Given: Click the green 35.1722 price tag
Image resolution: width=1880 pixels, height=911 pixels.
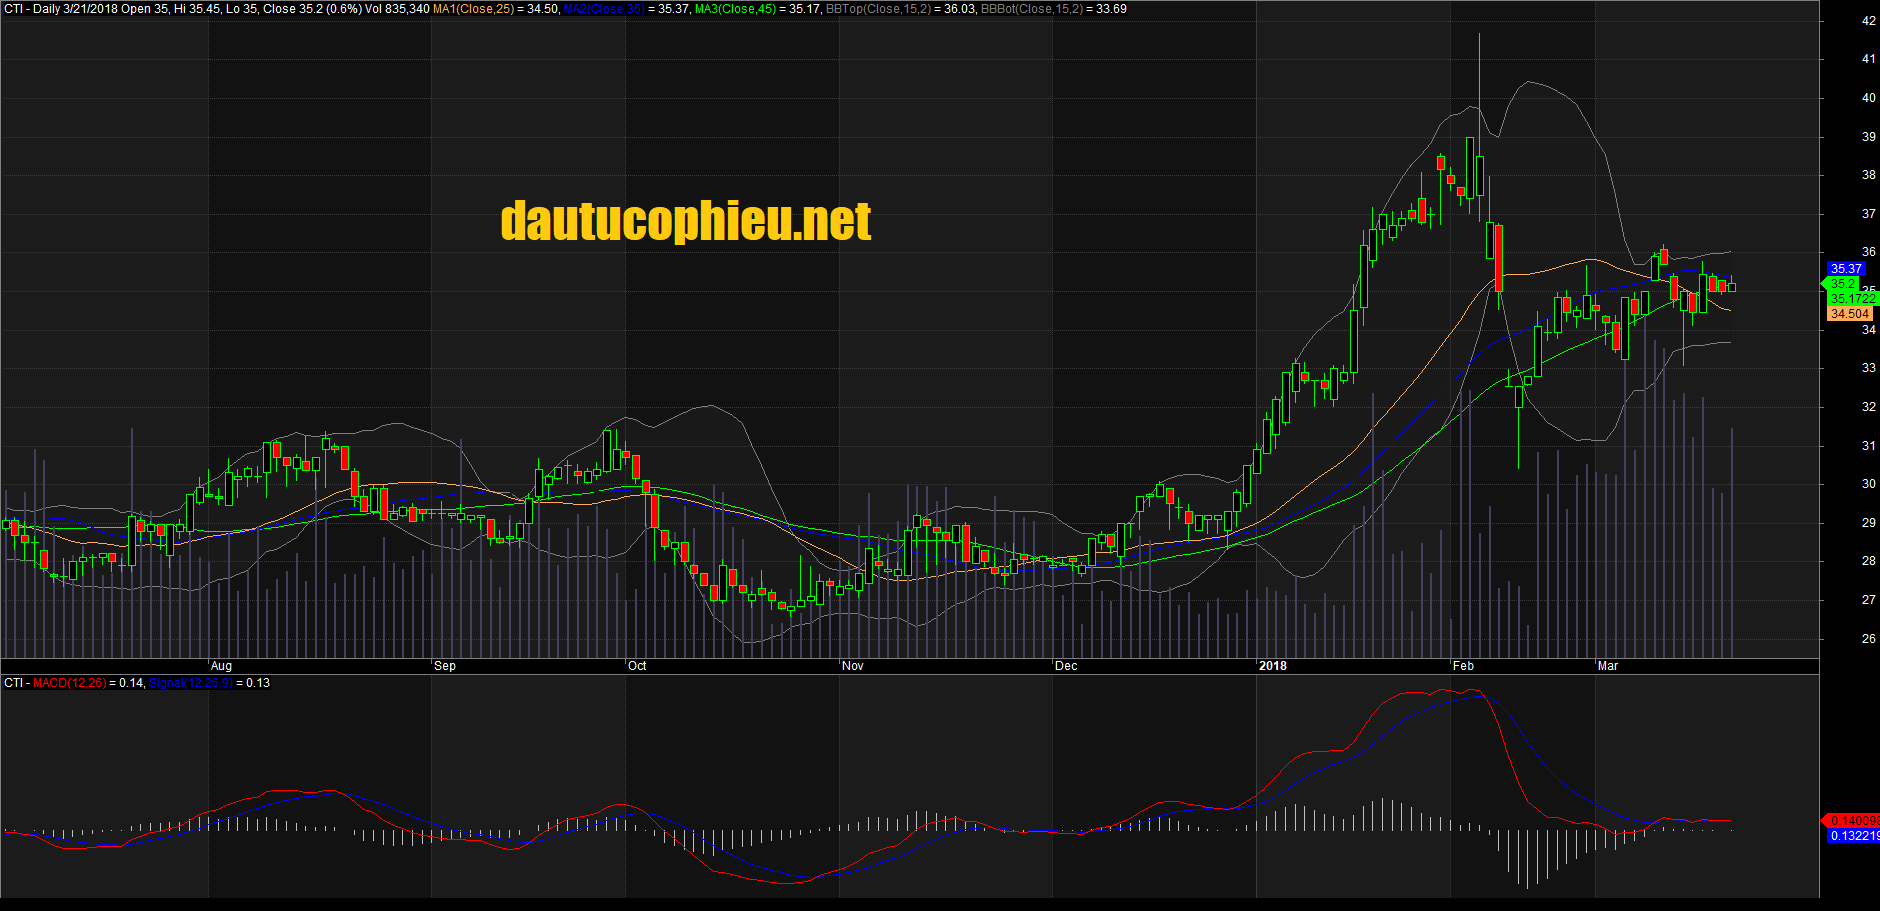Looking at the screenshot, I should [x=1853, y=299].
